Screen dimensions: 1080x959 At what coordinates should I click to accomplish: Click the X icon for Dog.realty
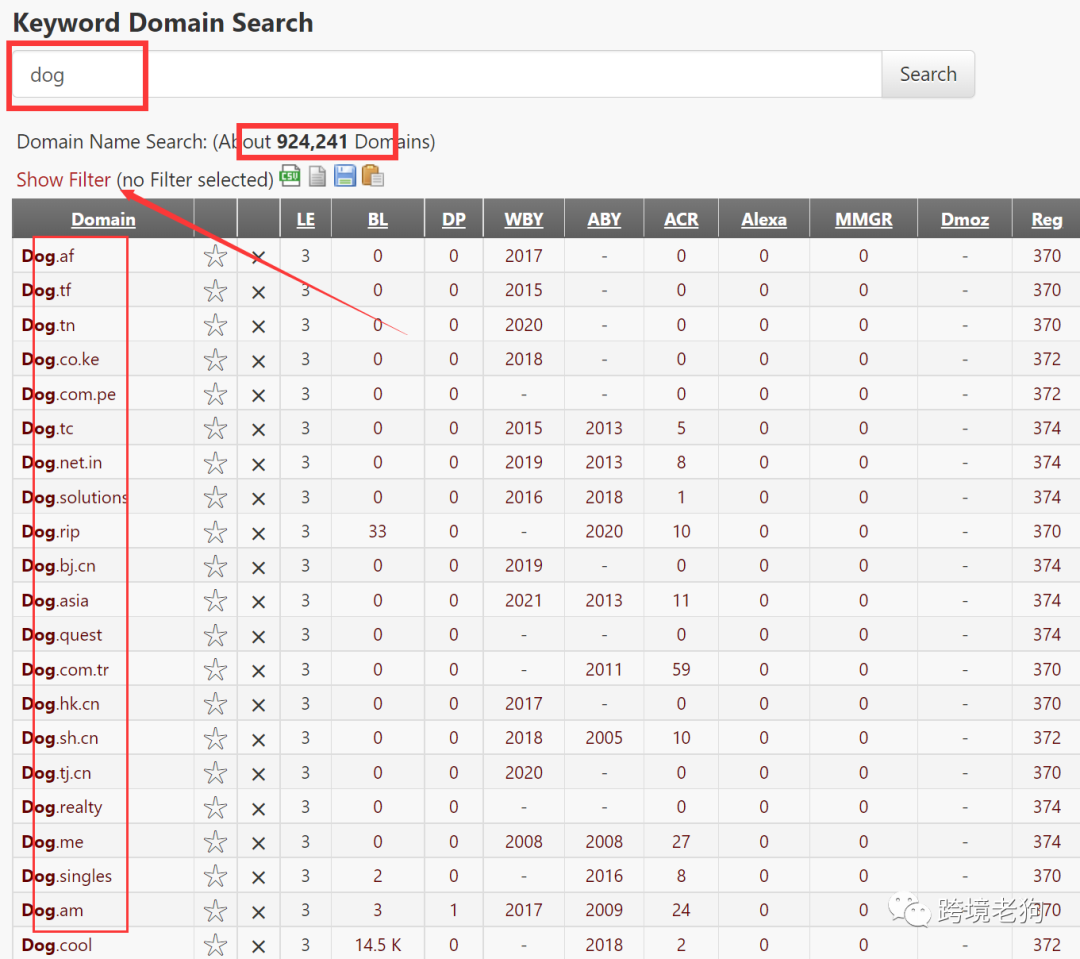(x=258, y=809)
